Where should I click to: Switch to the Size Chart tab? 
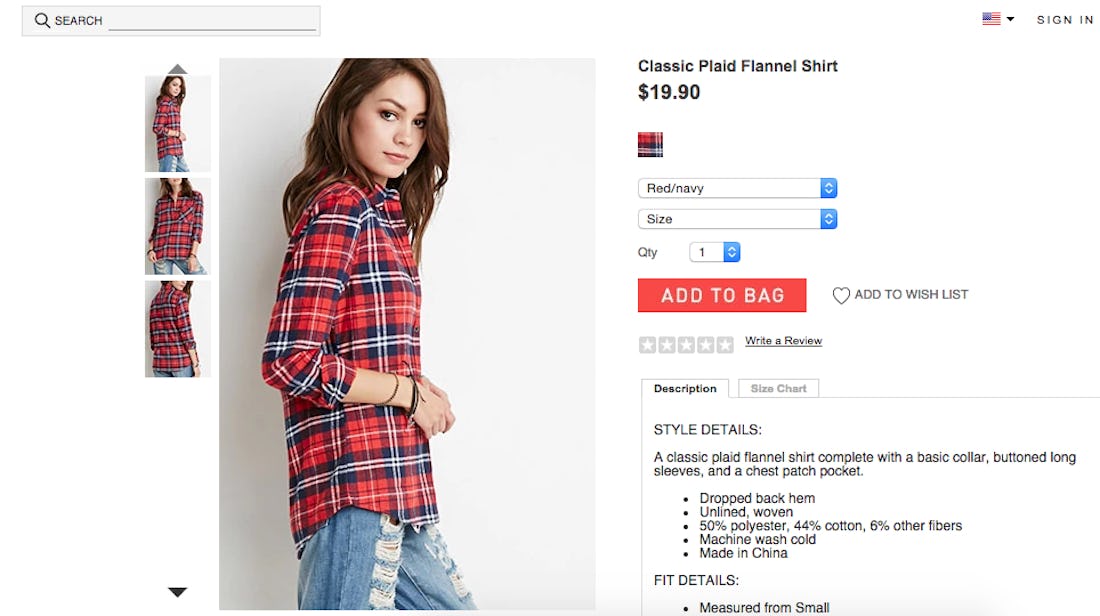(778, 388)
